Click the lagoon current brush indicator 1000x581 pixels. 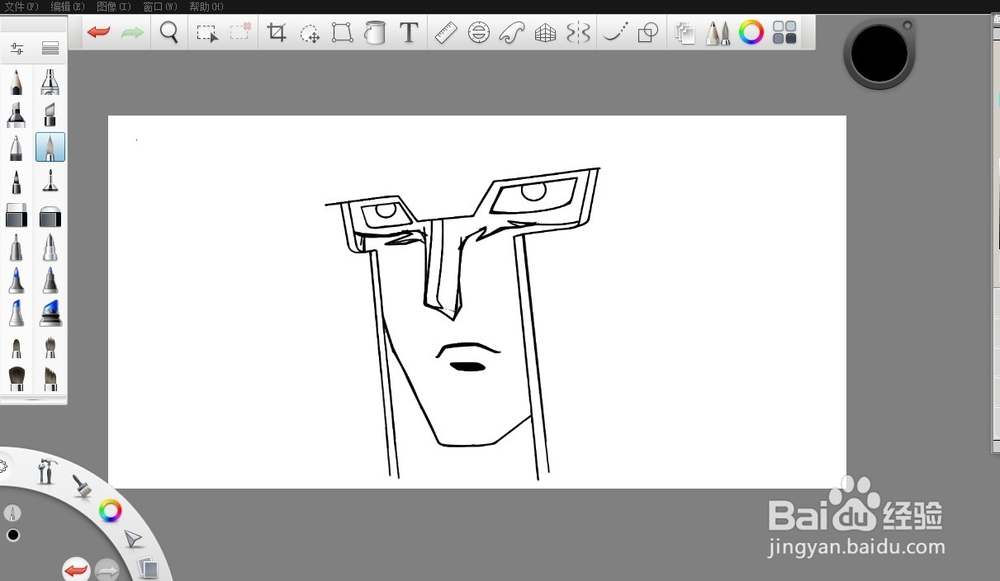12,513
